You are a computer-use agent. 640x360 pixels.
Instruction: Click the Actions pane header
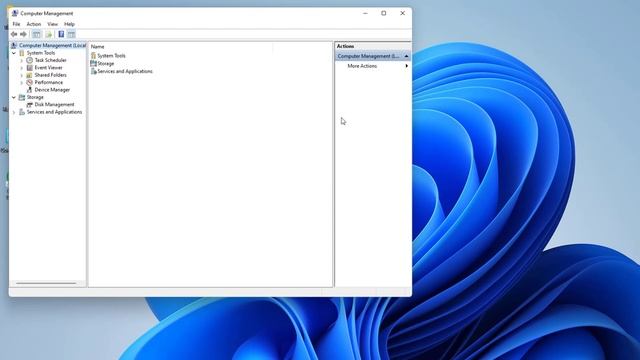click(373, 46)
